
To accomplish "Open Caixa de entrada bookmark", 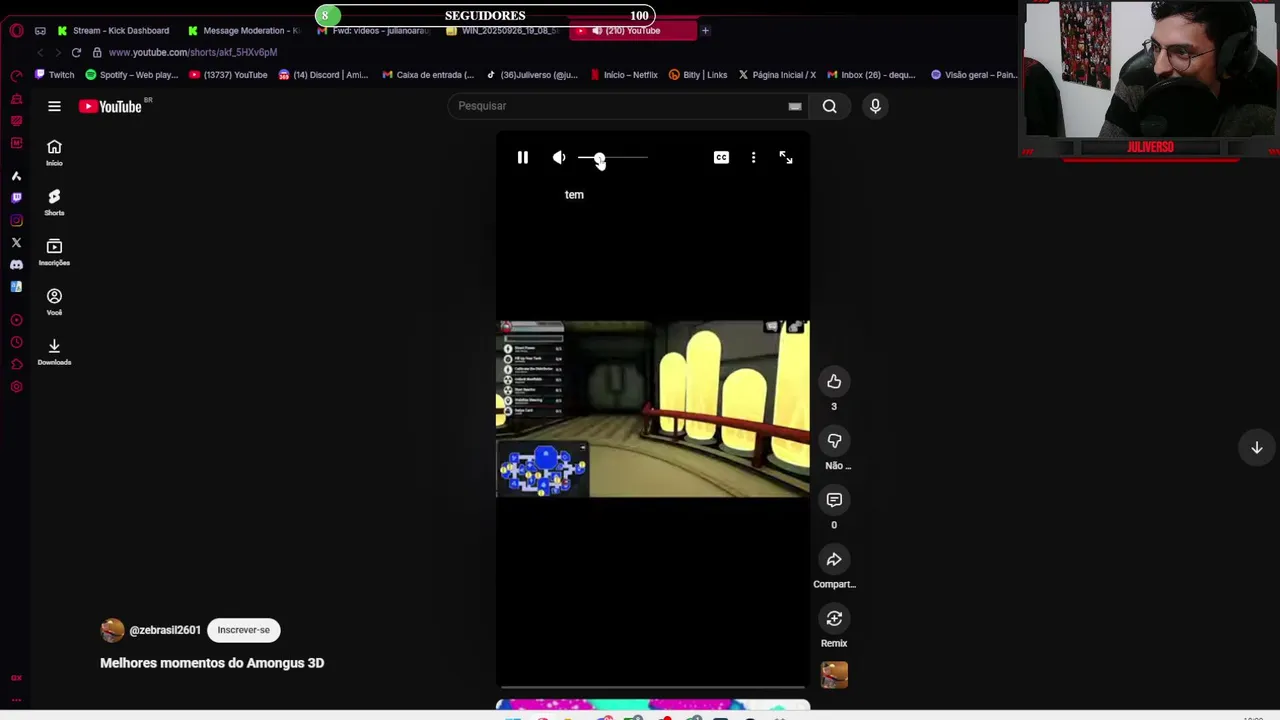I will [x=428, y=74].
